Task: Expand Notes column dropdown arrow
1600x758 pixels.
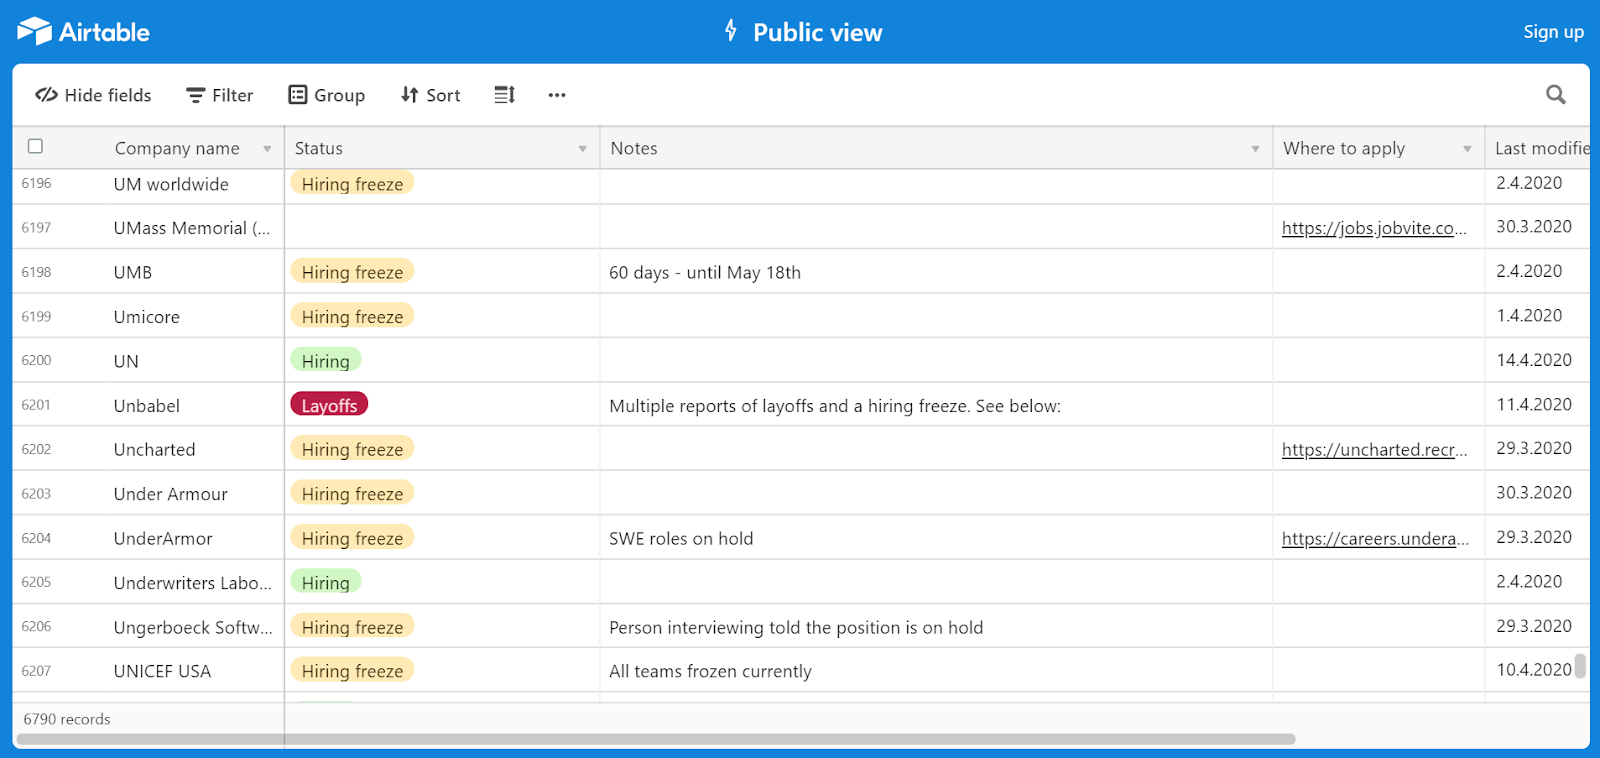Action: point(1255,149)
